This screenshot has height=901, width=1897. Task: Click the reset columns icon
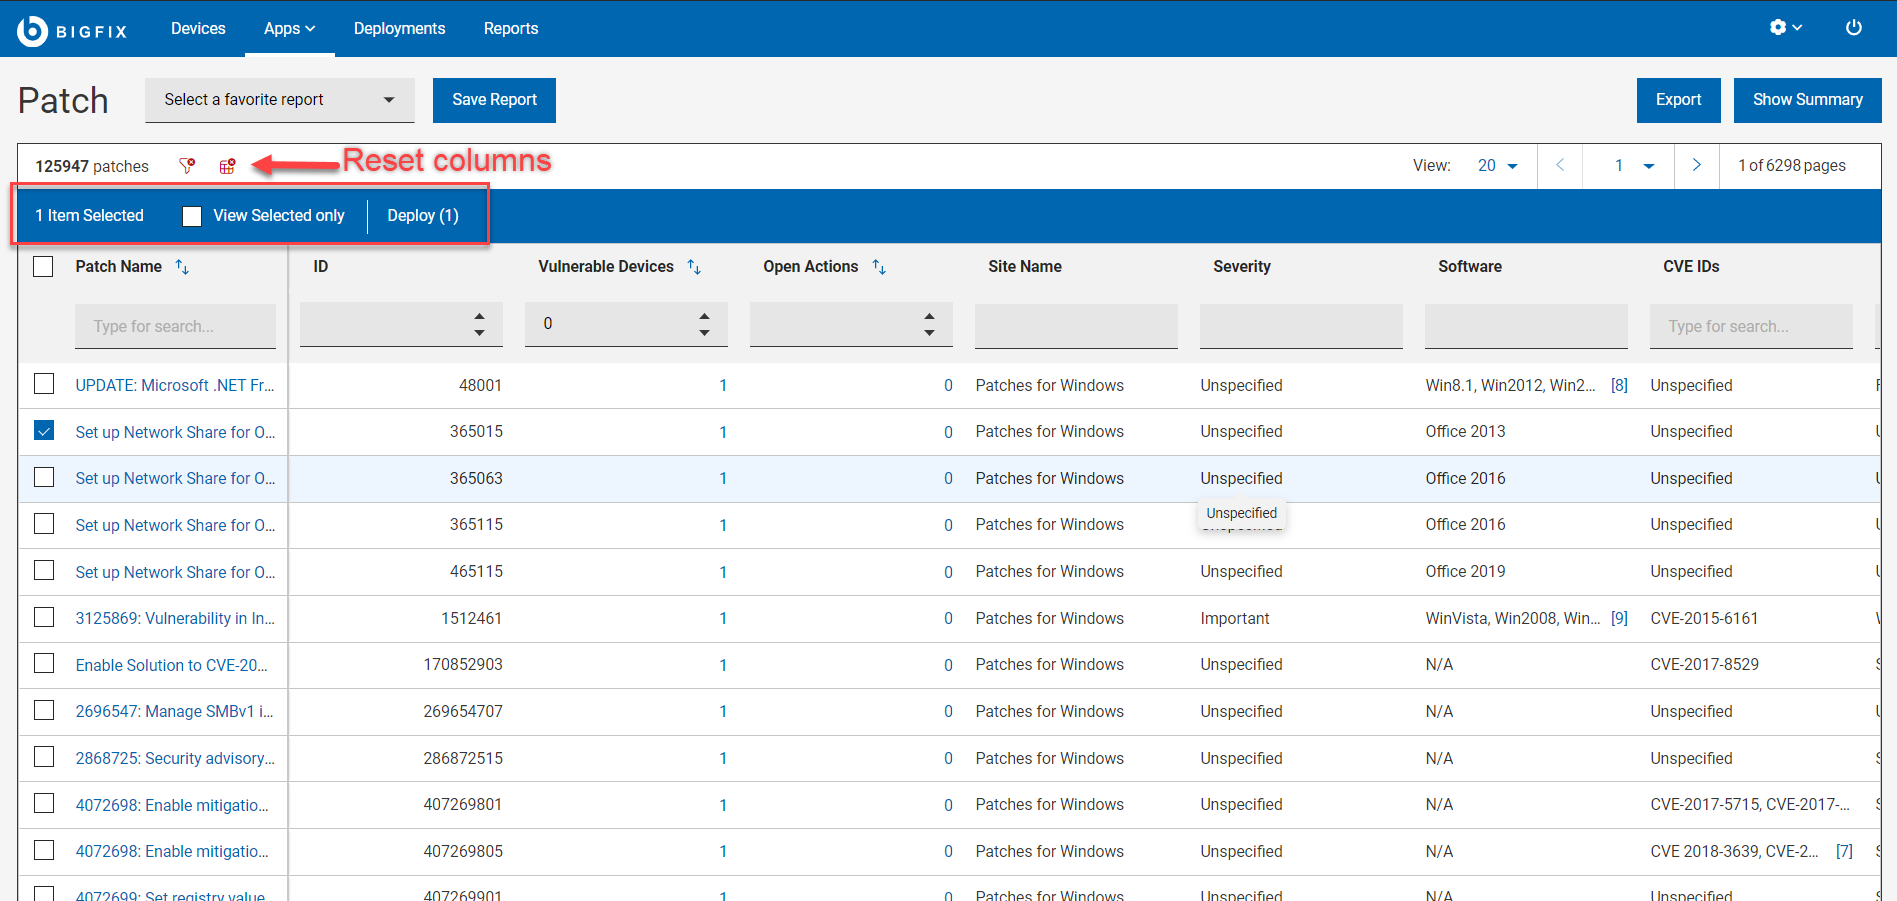[227, 166]
